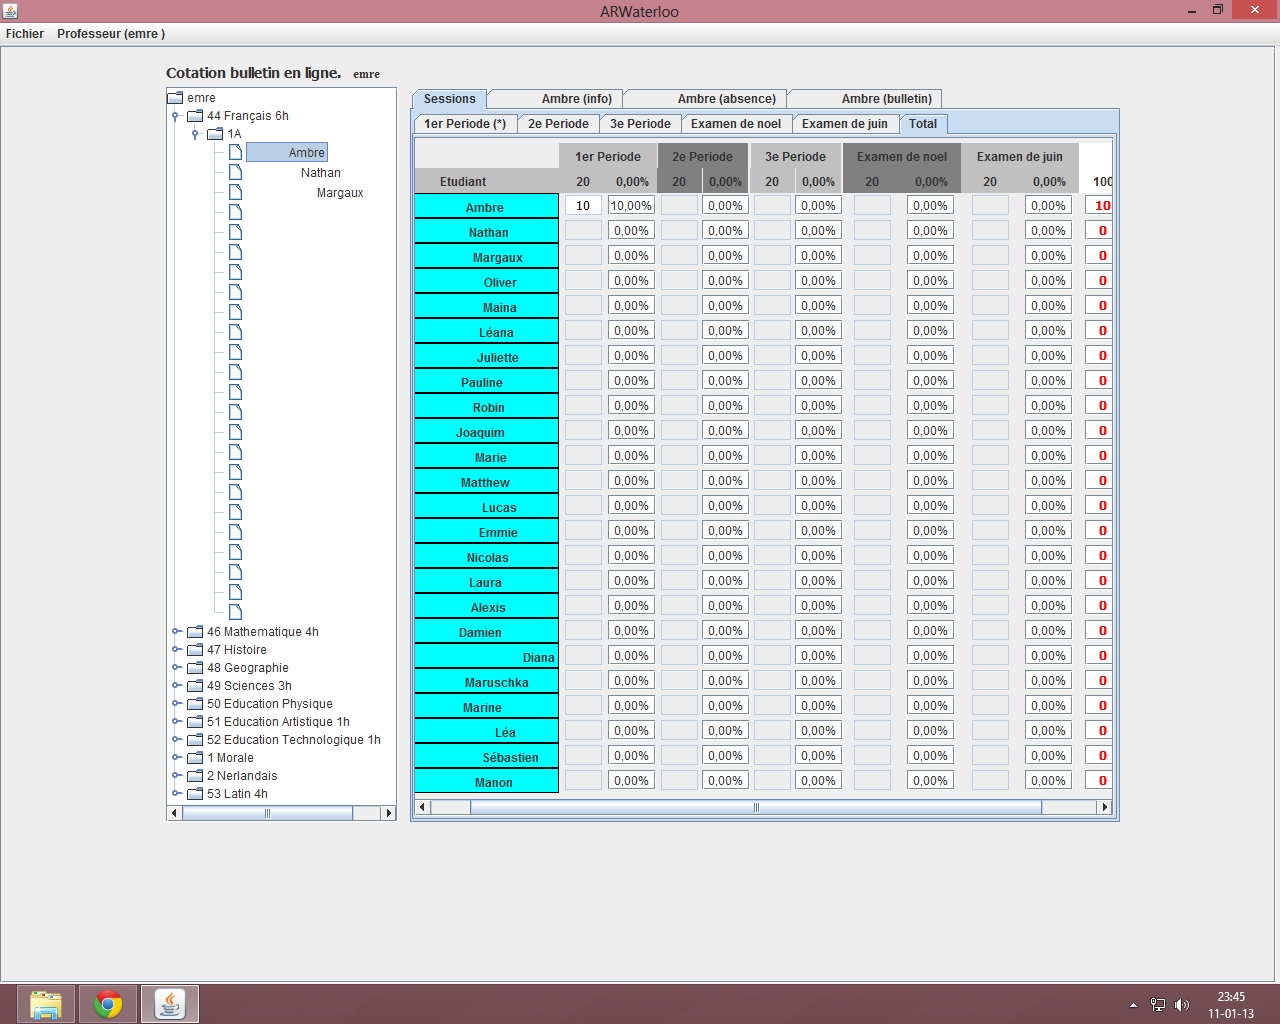The width and height of the screenshot is (1280, 1024).
Task: Click the Java app icon in taskbar
Action: coord(170,1004)
